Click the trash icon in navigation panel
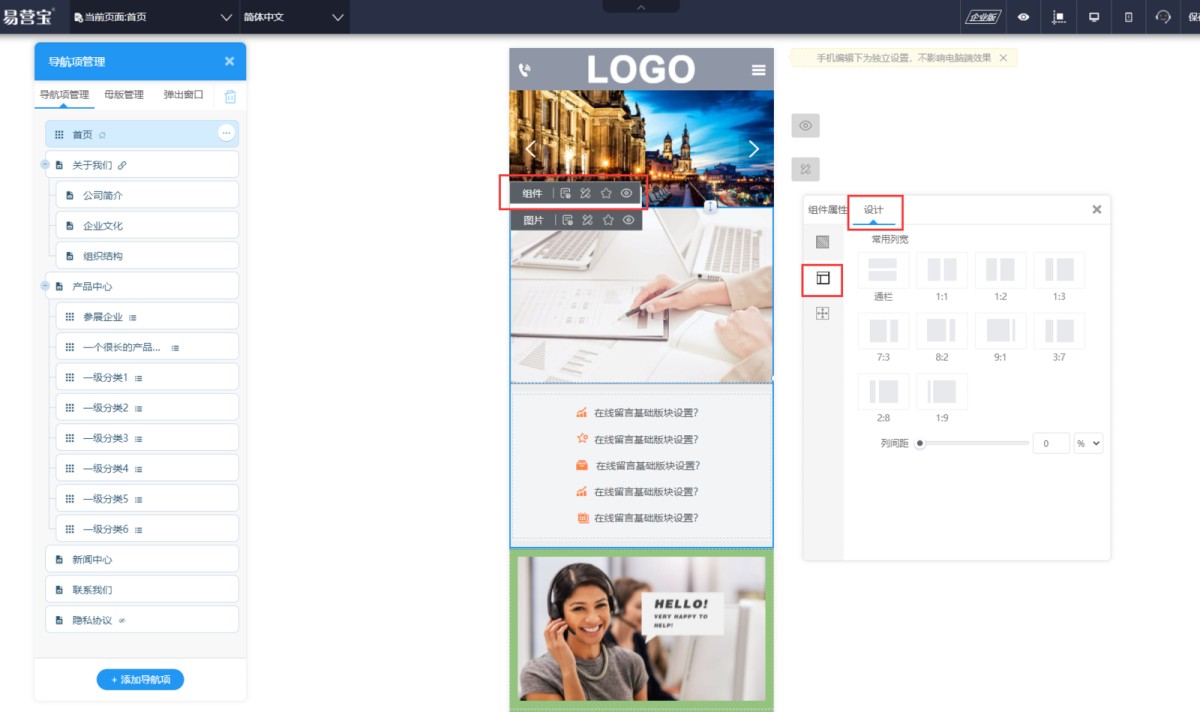 click(x=230, y=96)
